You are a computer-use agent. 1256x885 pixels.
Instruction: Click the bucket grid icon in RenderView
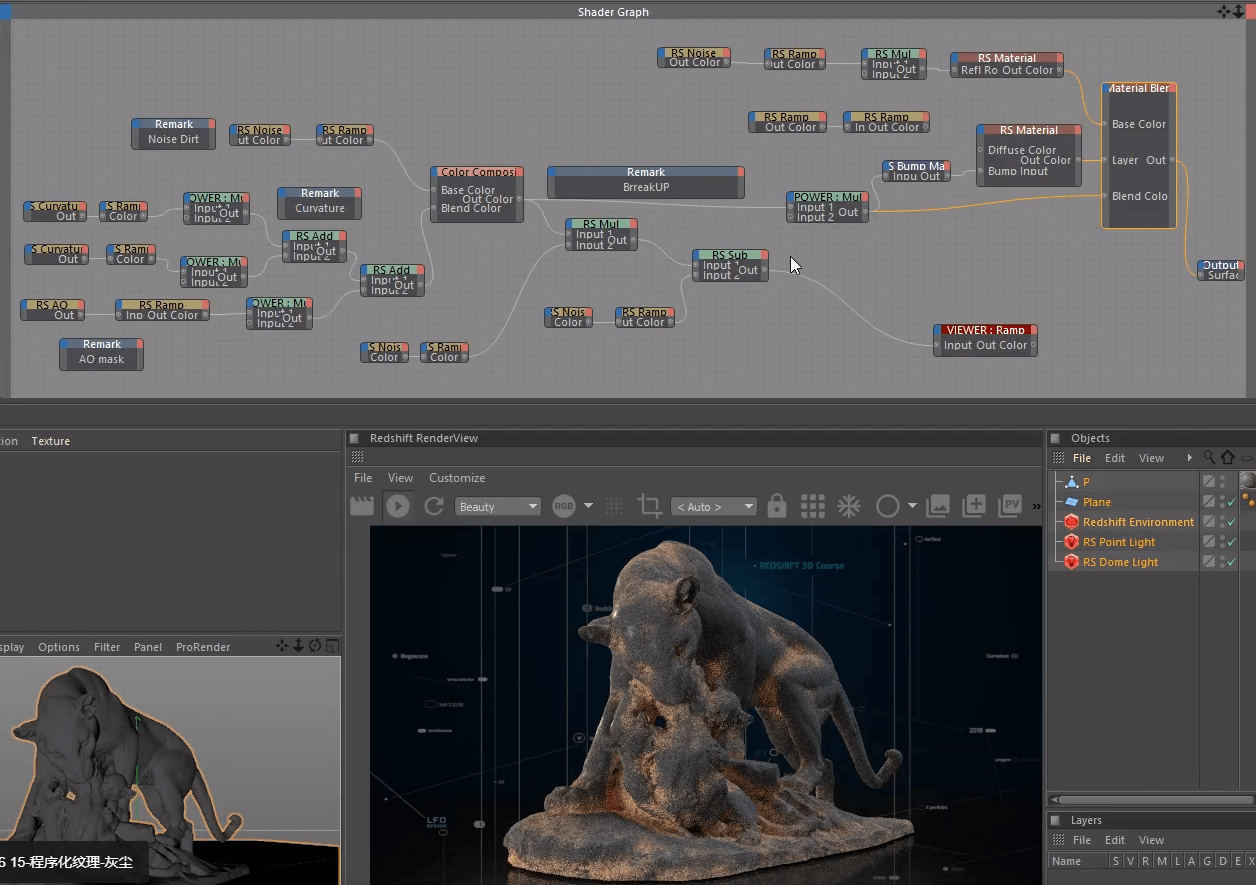click(x=813, y=507)
